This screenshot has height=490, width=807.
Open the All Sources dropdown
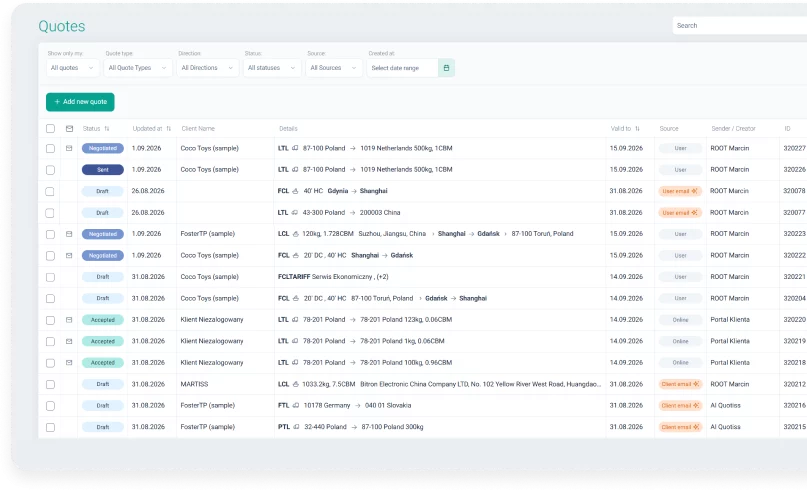click(334, 68)
